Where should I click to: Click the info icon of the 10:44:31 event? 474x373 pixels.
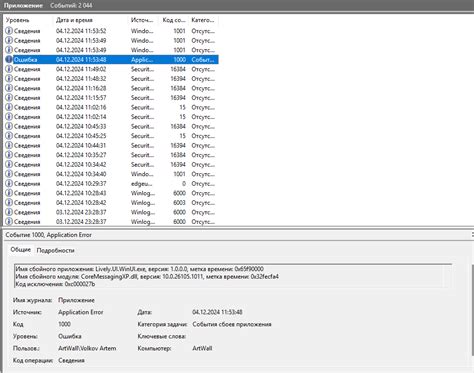[9, 145]
